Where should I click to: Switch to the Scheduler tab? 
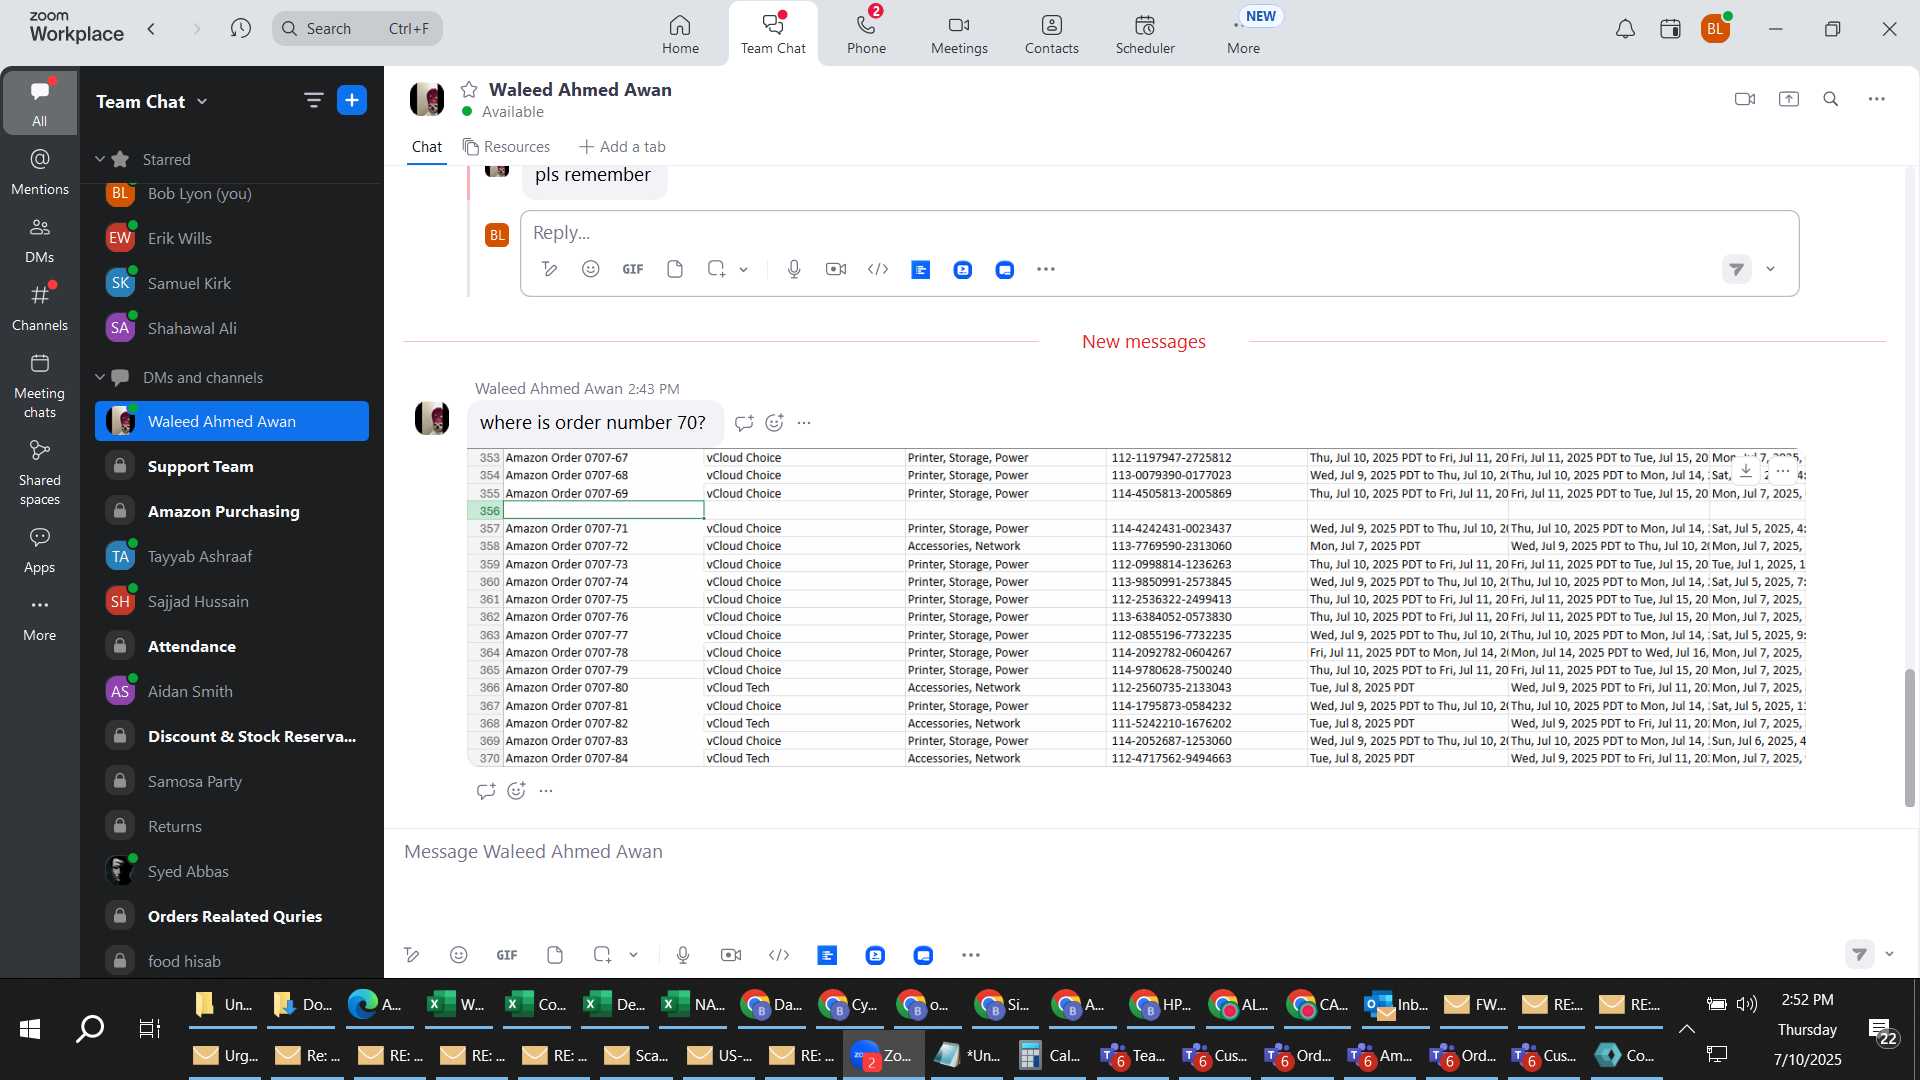(x=1145, y=34)
